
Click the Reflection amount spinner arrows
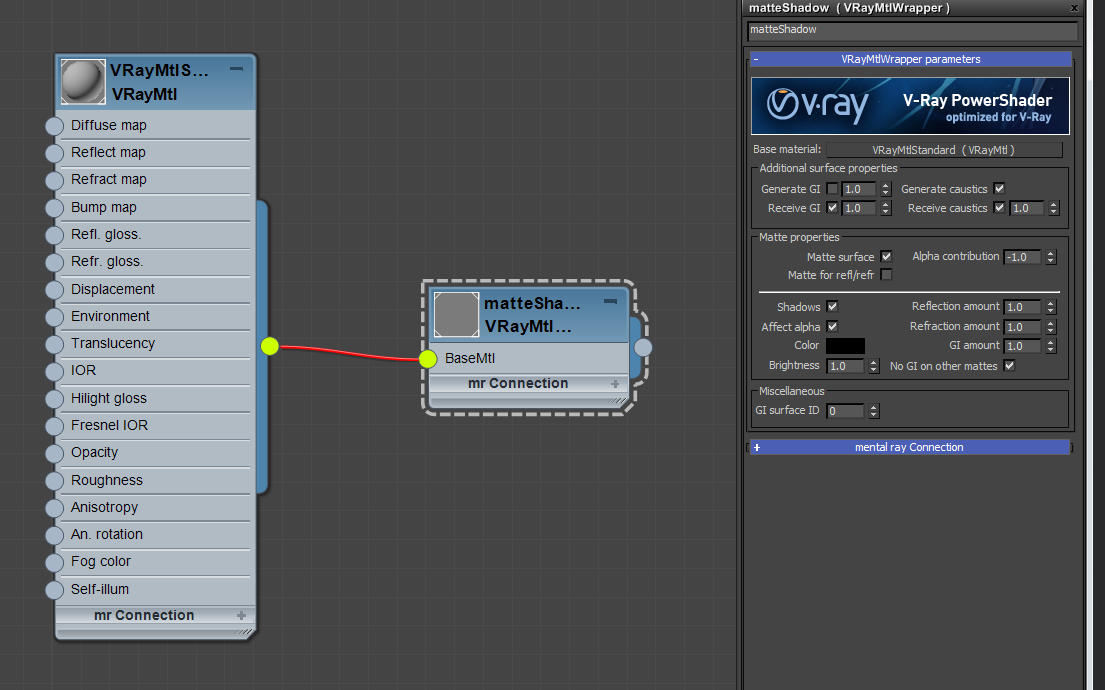[x=1051, y=307]
